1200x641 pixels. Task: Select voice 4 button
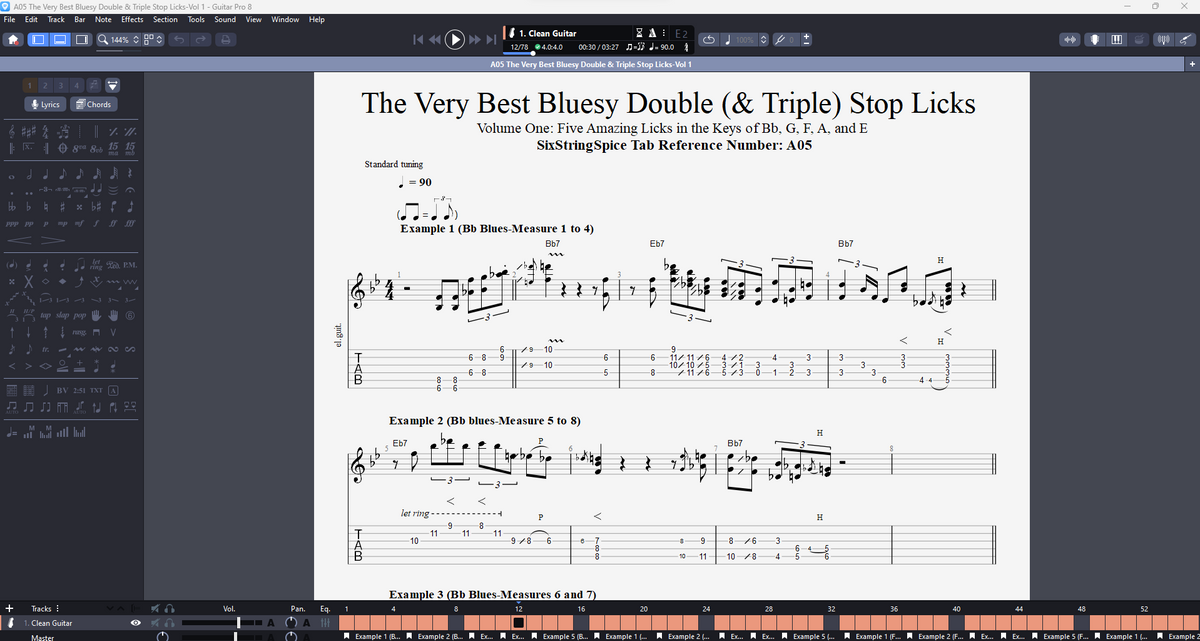point(75,85)
